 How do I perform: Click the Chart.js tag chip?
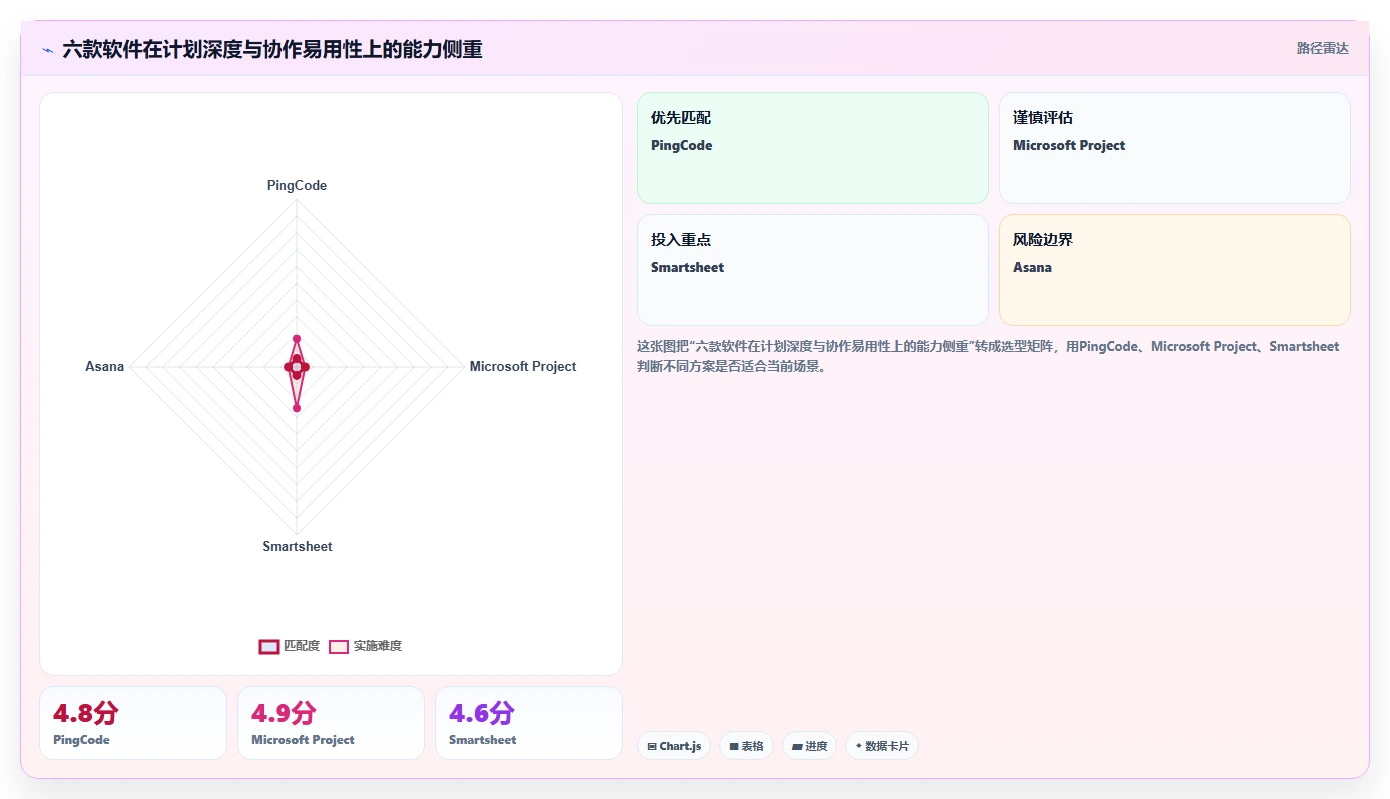pos(674,746)
